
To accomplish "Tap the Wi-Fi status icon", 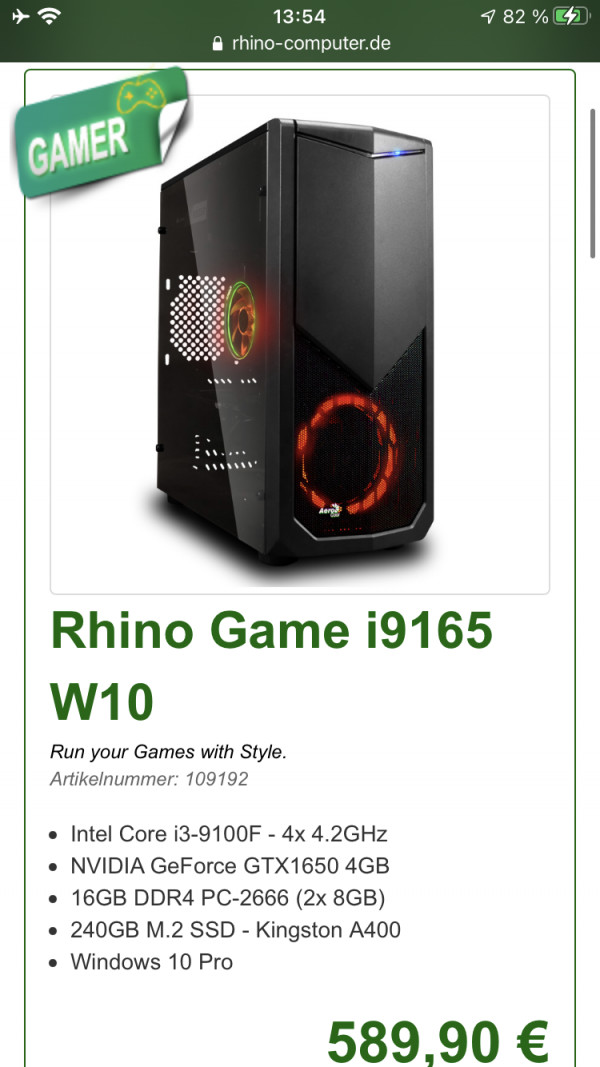I will 49,16.
